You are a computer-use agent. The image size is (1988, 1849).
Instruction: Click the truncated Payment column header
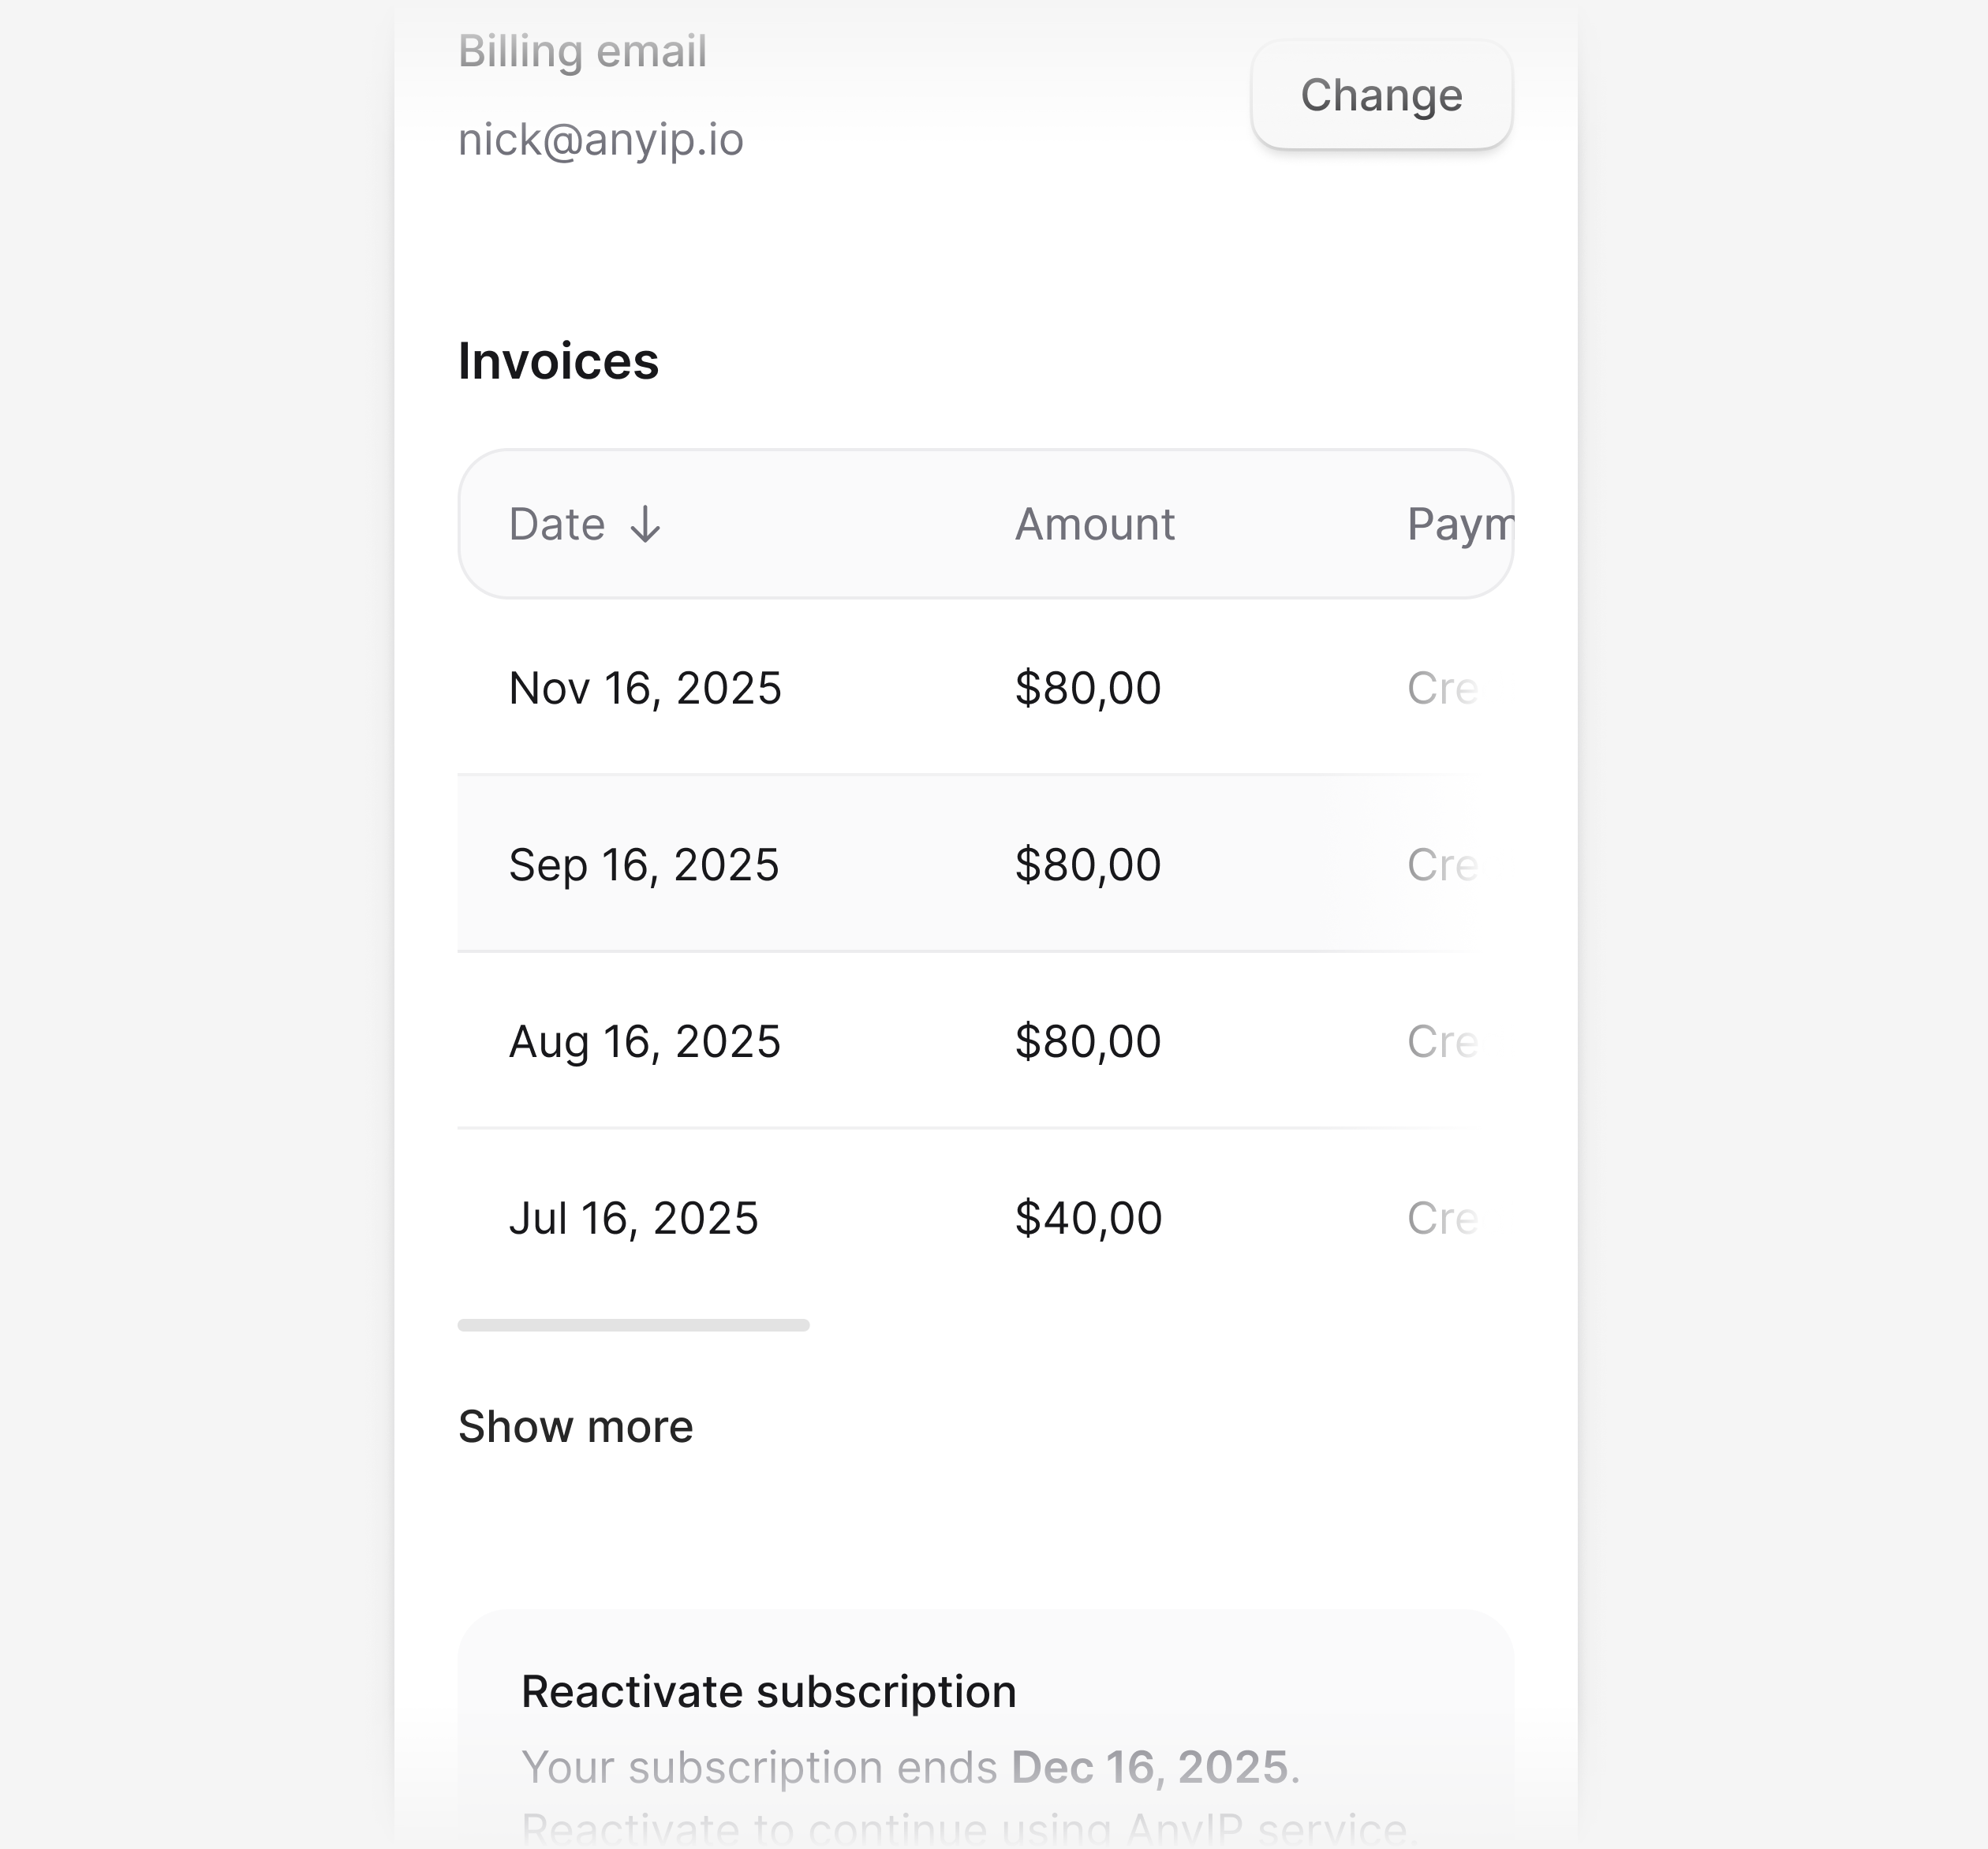[x=1458, y=524]
